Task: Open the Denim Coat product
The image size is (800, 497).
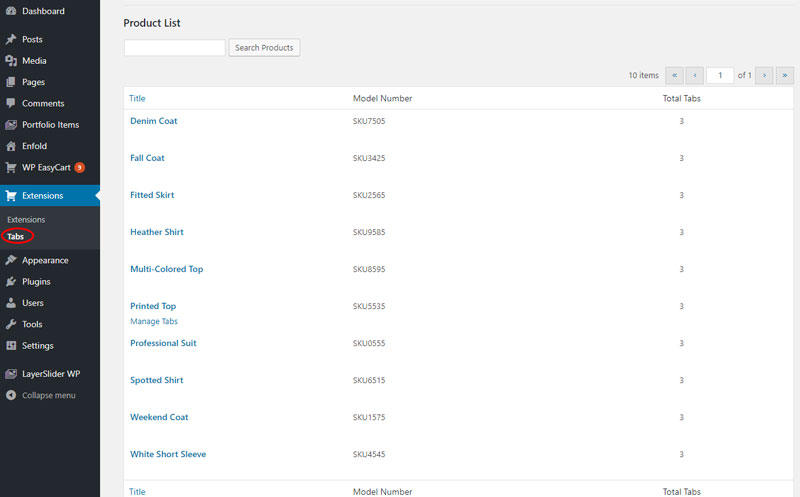Action: click(x=154, y=121)
